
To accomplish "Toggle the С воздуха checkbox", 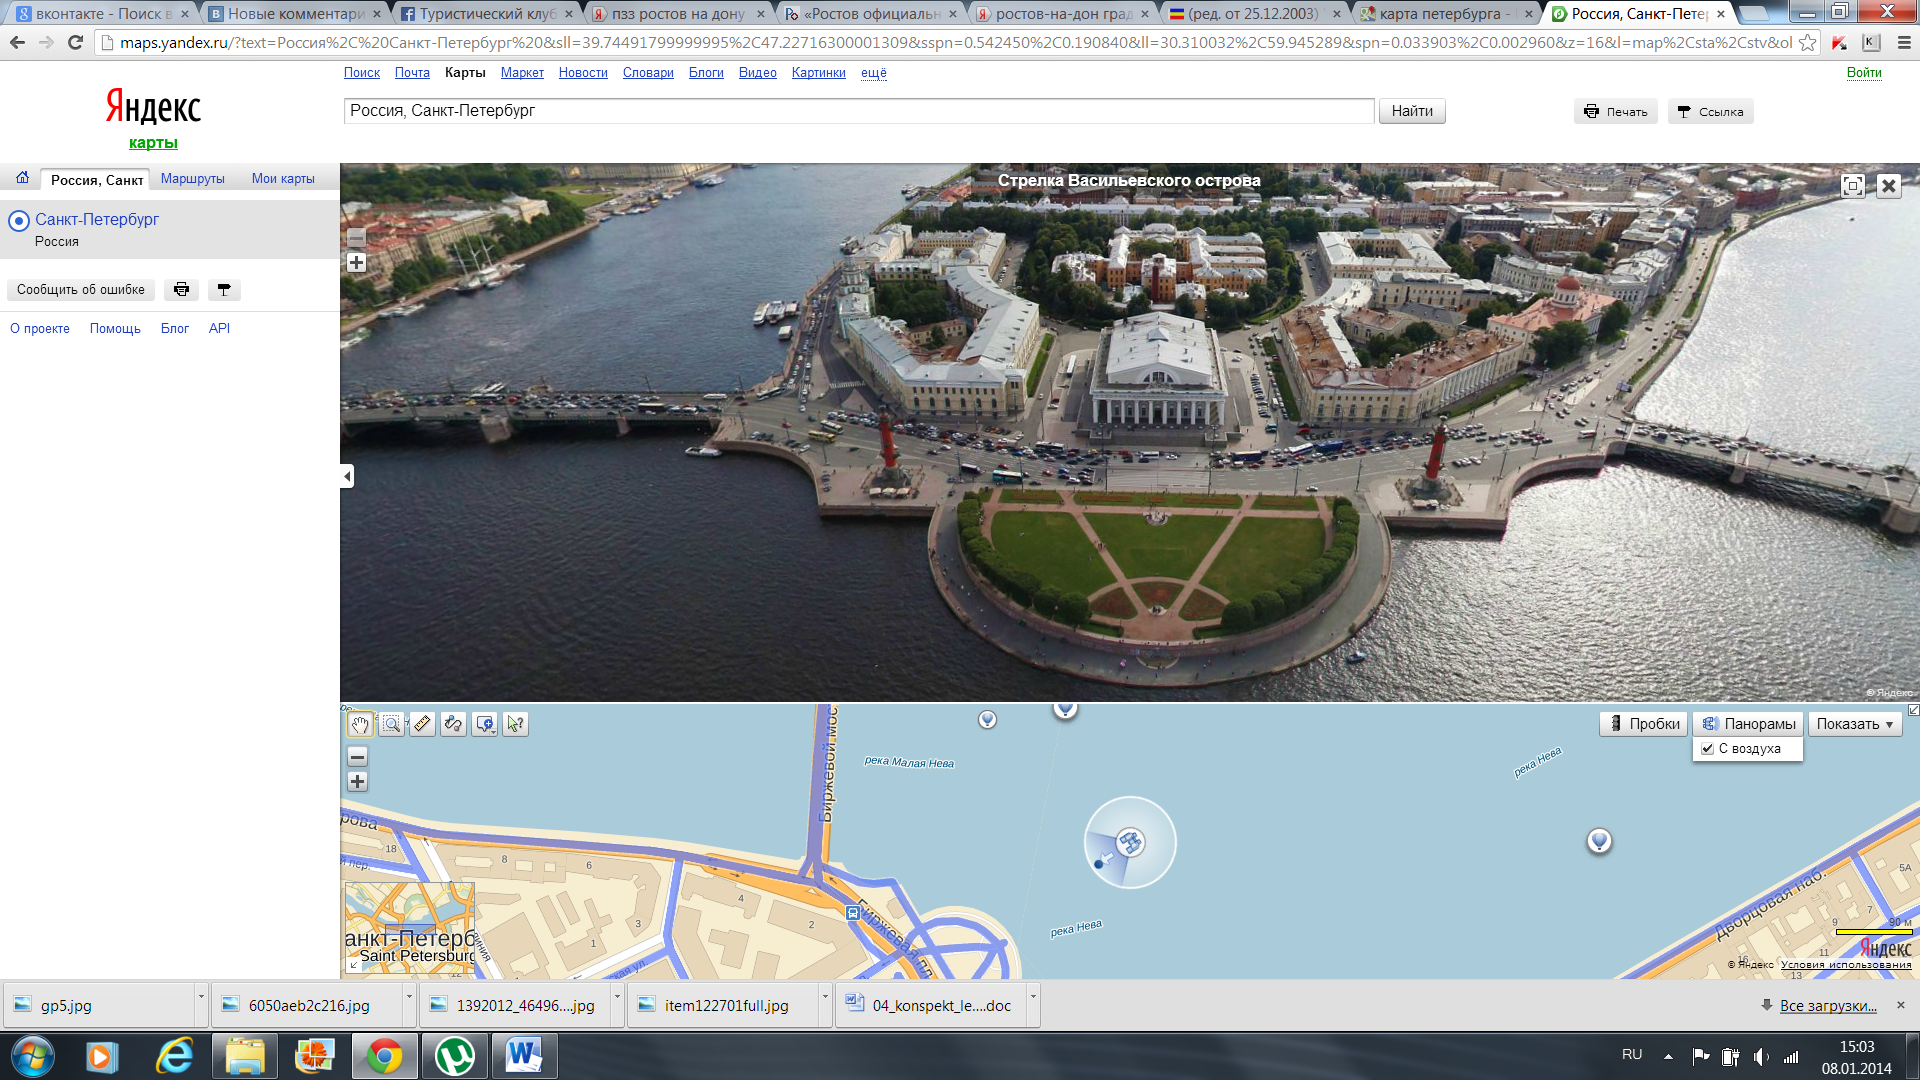I will tap(1708, 749).
